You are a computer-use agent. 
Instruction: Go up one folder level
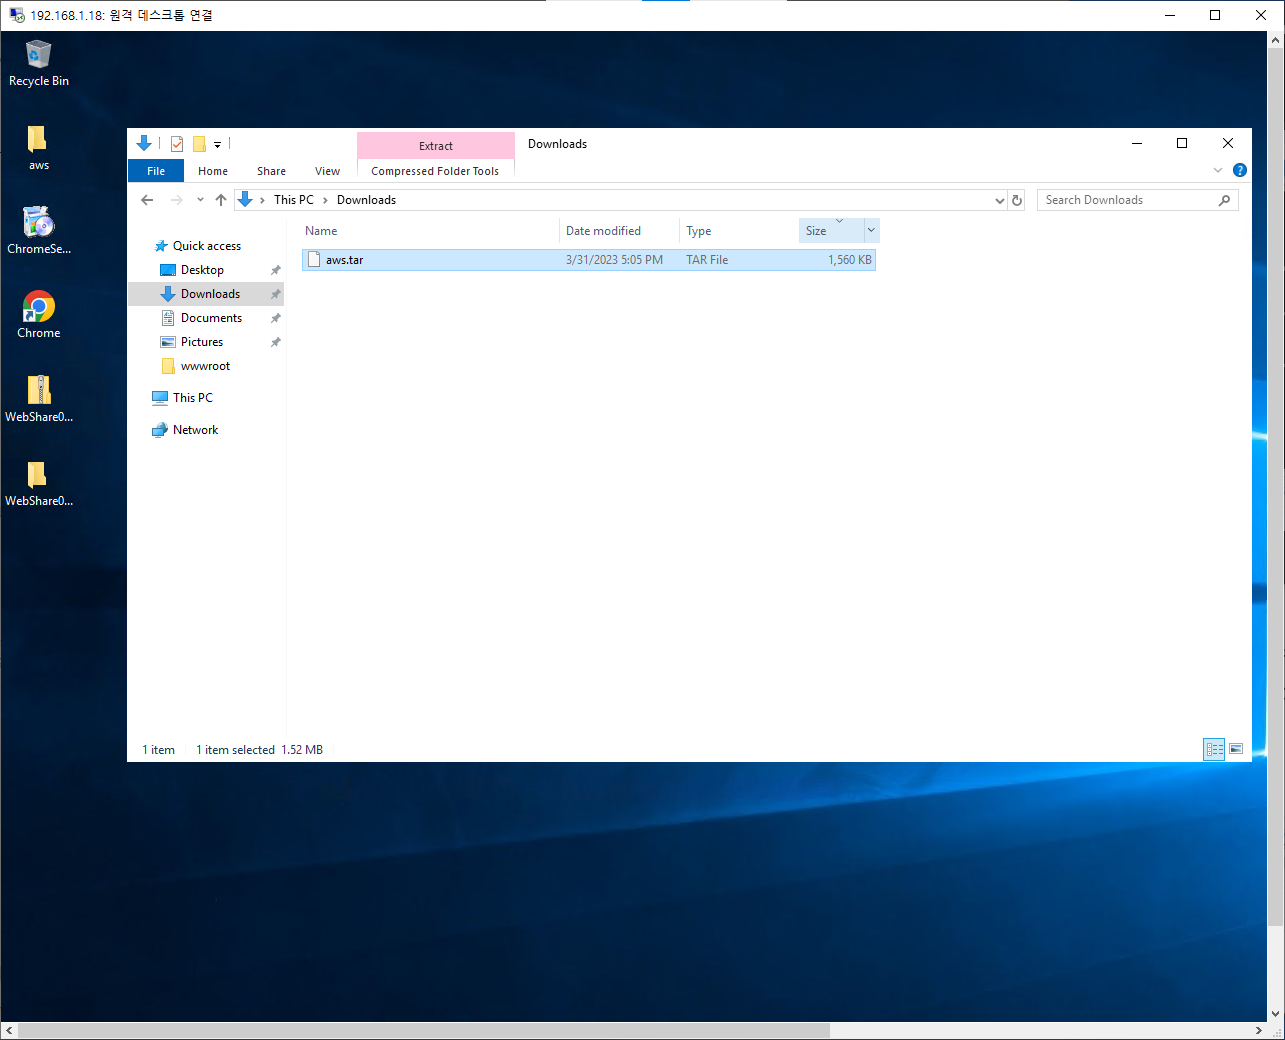(221, 200)
